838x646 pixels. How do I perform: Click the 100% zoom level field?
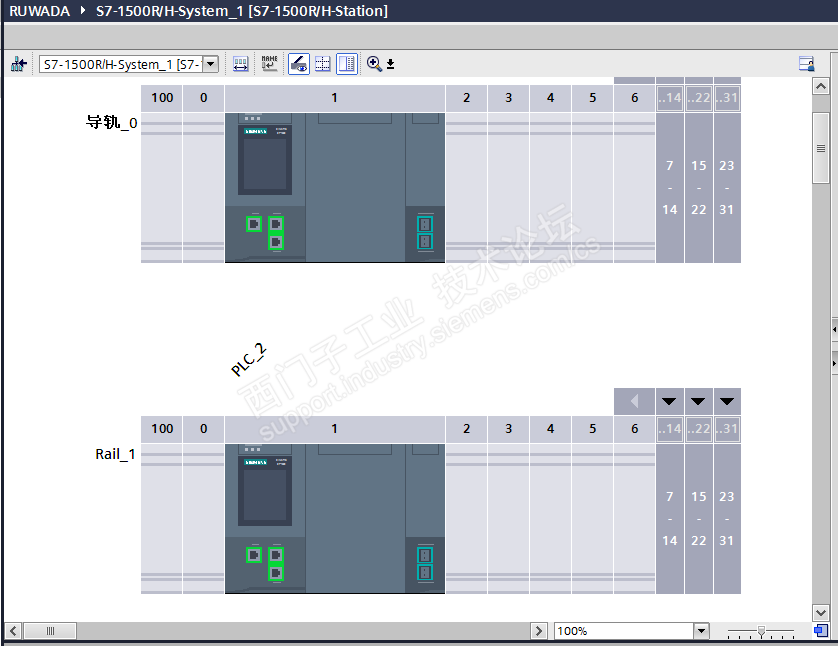[x=624, y=631]
